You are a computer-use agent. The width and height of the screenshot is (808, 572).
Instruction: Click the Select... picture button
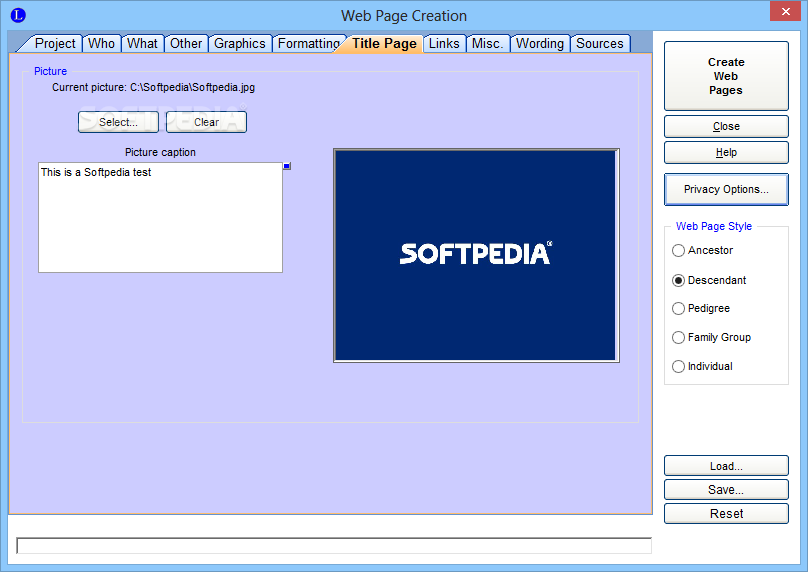(x=119, y=122)
